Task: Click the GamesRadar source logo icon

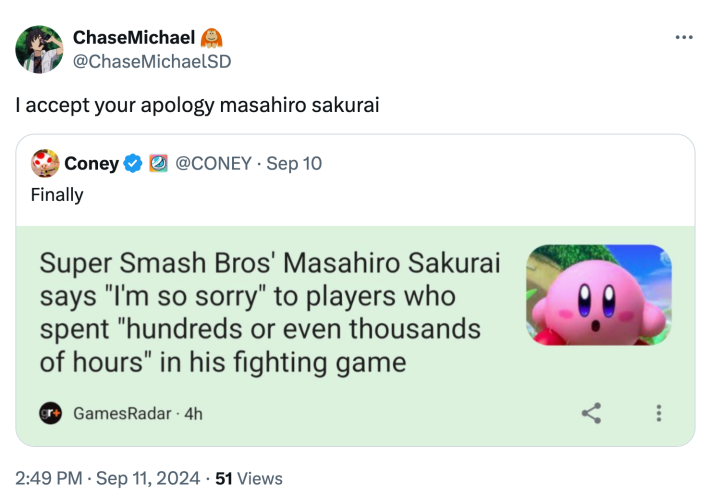Action: click(x=49, y=412)
